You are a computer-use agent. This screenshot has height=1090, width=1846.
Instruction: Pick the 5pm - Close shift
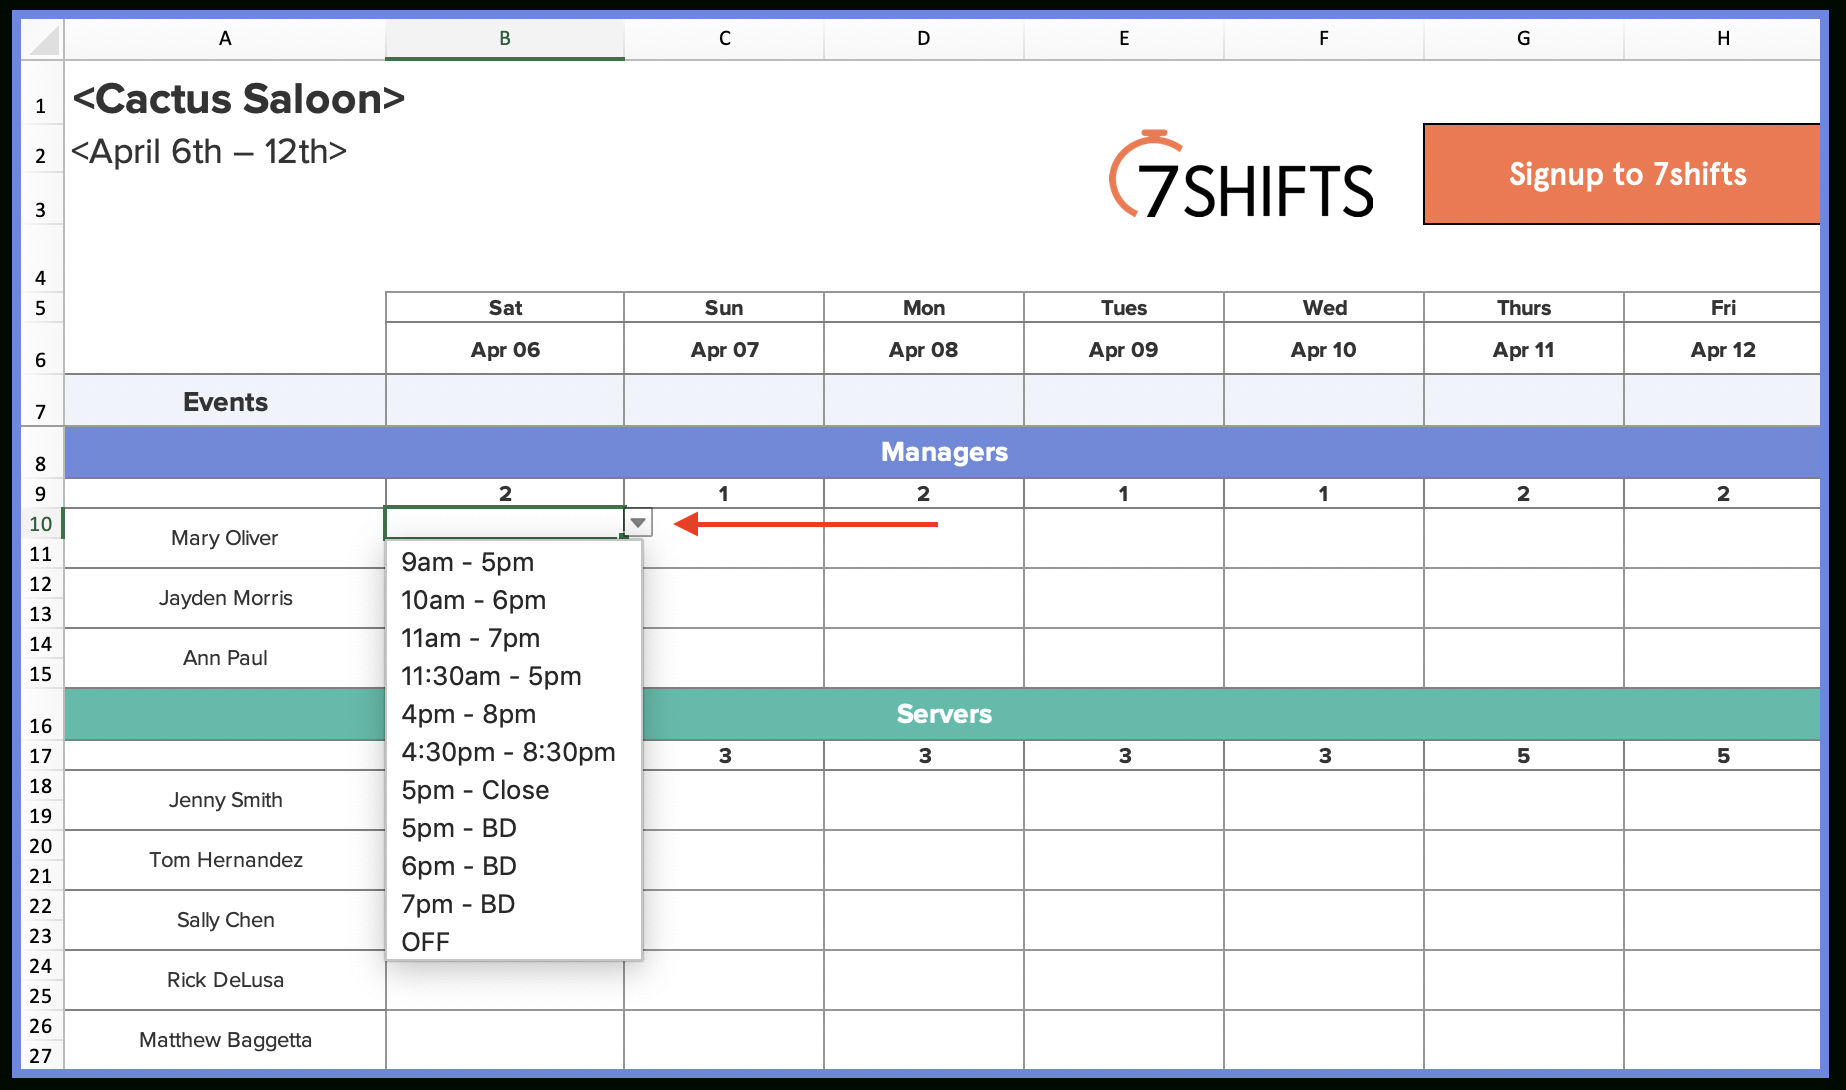pyautogui.click(x=513, y=790)
